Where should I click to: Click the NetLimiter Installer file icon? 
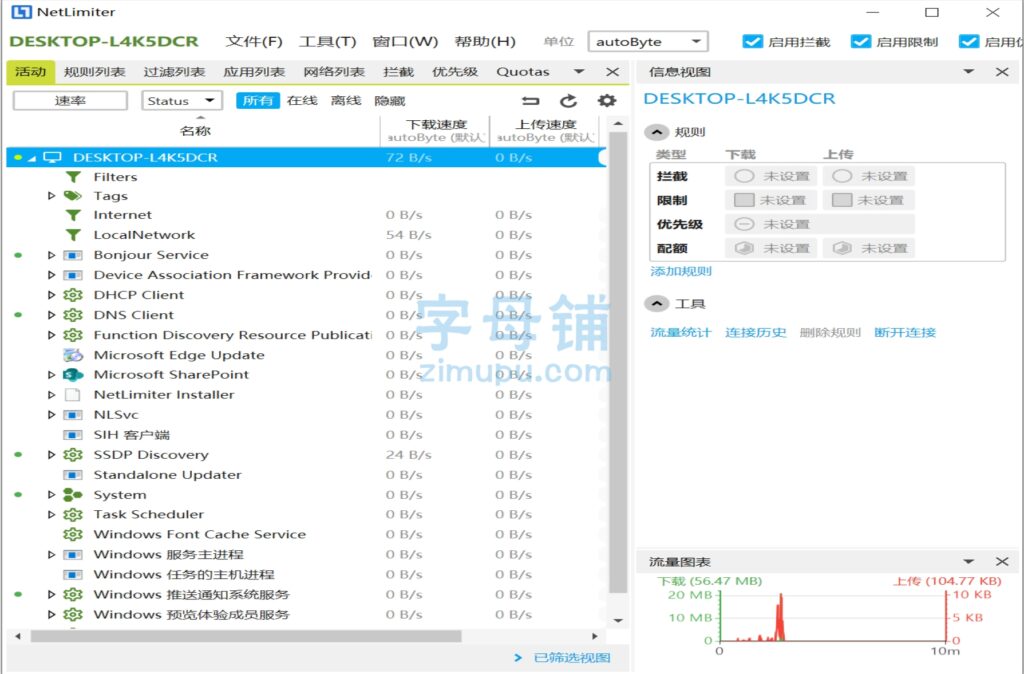tap(72, 394)
